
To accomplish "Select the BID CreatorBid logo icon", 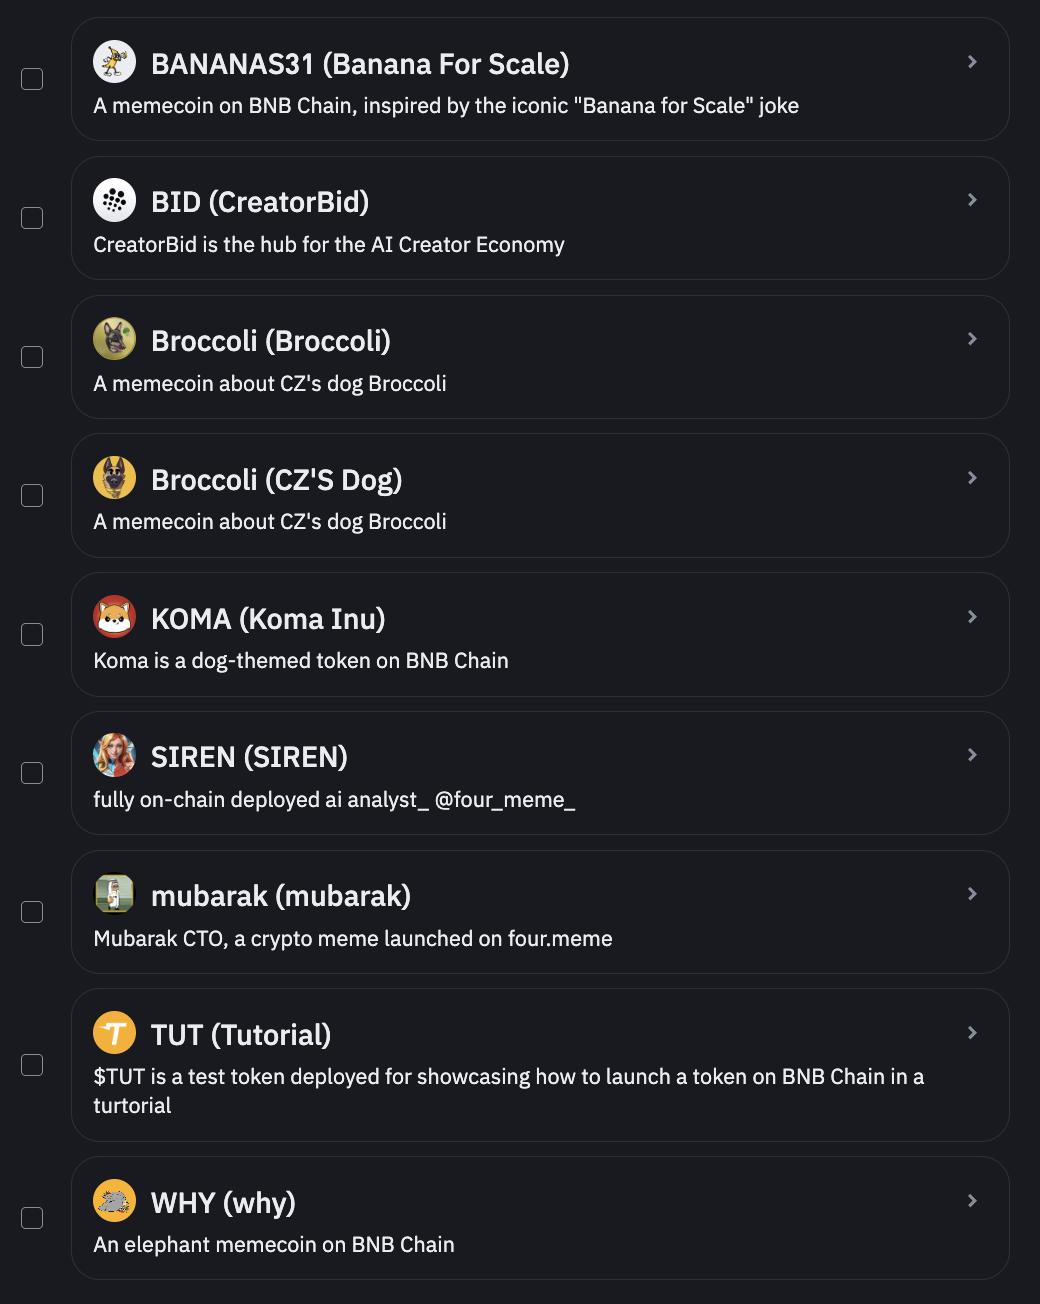I will 115,200.
